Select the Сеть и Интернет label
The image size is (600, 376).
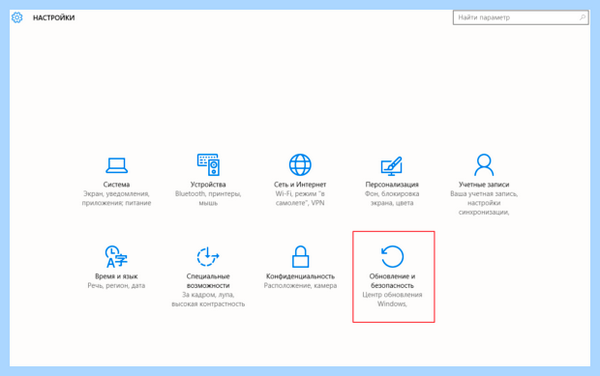(x=300, y=184)
